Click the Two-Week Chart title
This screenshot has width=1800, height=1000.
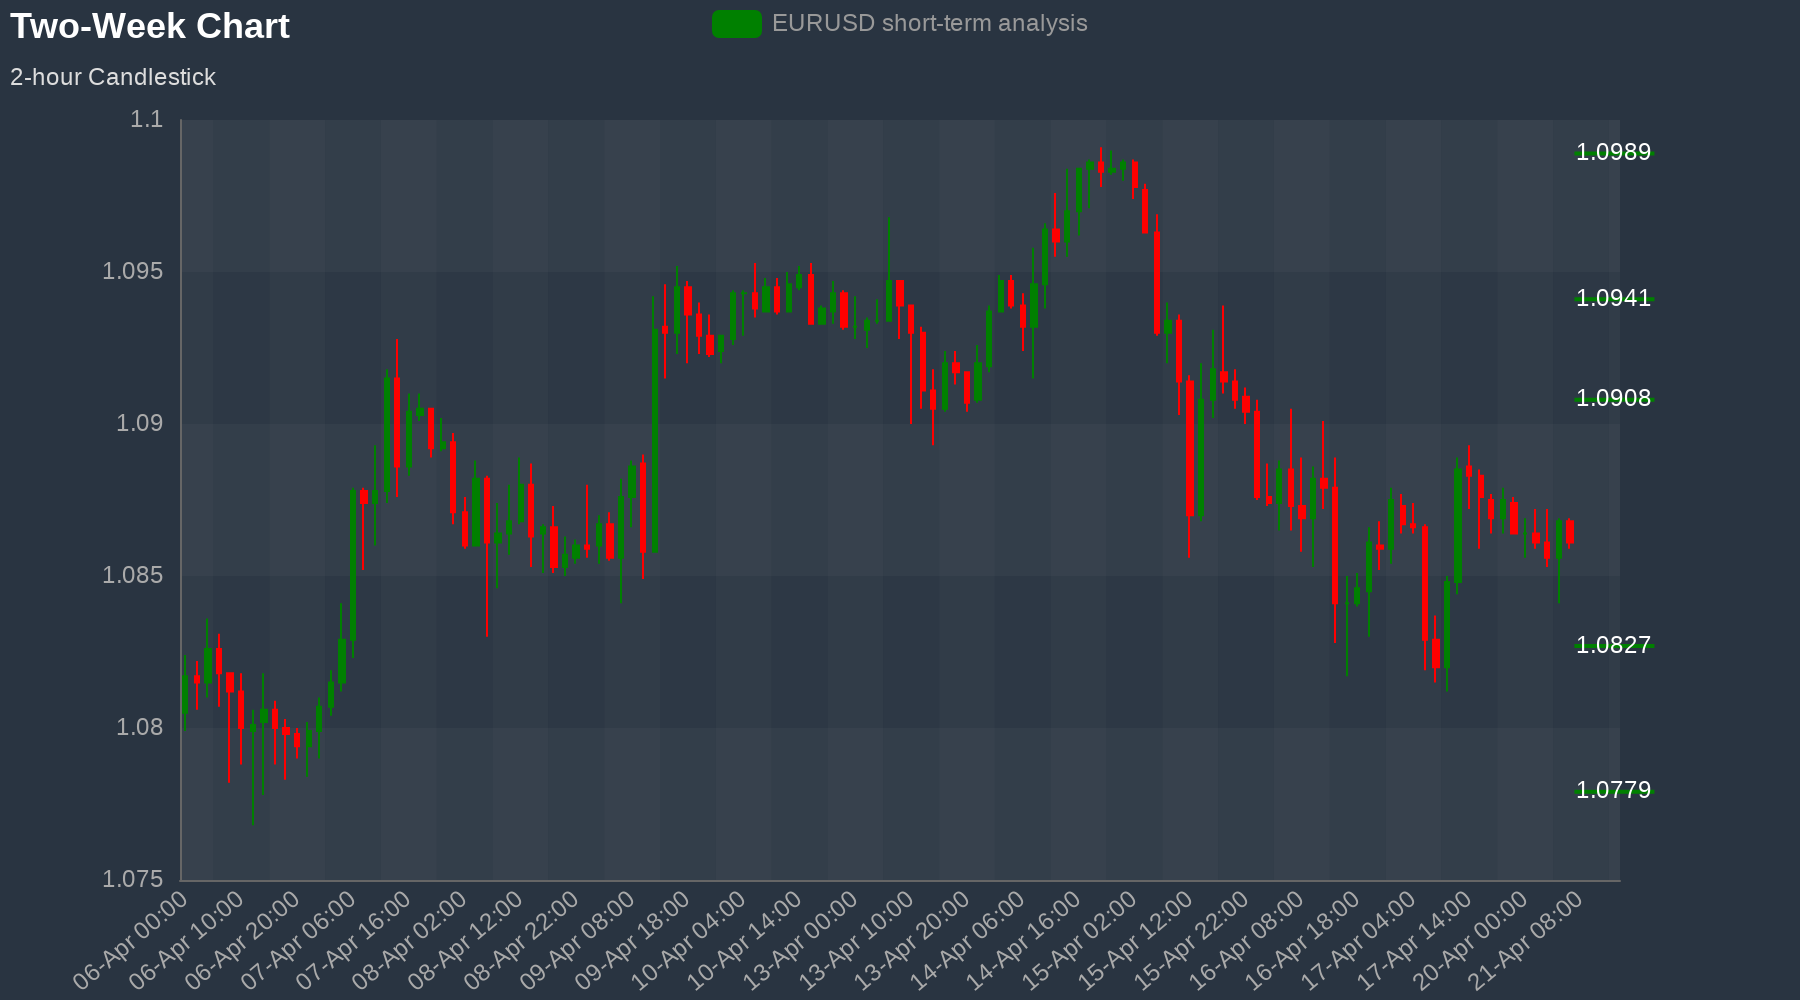click(150, 26)
